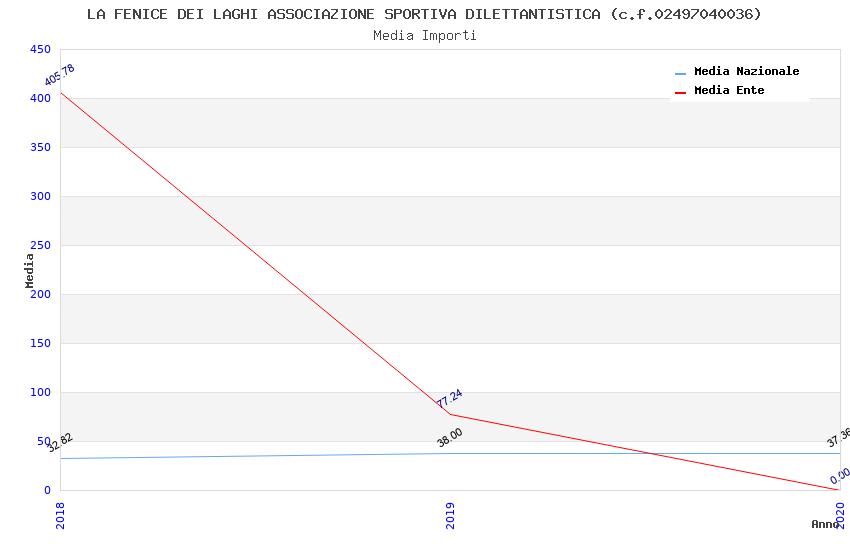Click the 300 y-axis tick label
Image resolution: width=850 pixels, height=550 pixels.
pyautogui.click(x=40, y=196)
